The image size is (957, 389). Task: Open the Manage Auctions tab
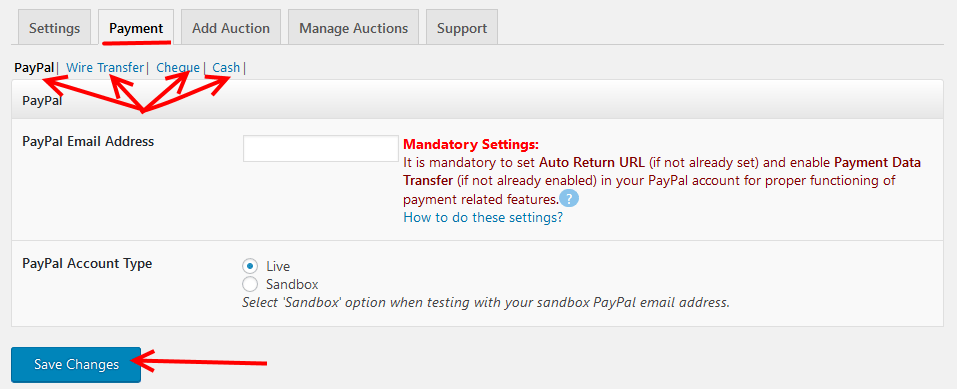353,28
